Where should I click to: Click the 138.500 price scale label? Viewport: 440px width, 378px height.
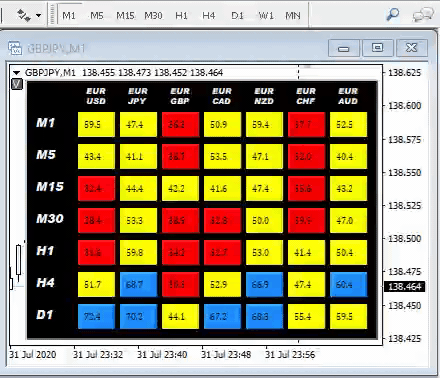pyautogui.click(x=405, y=238)
